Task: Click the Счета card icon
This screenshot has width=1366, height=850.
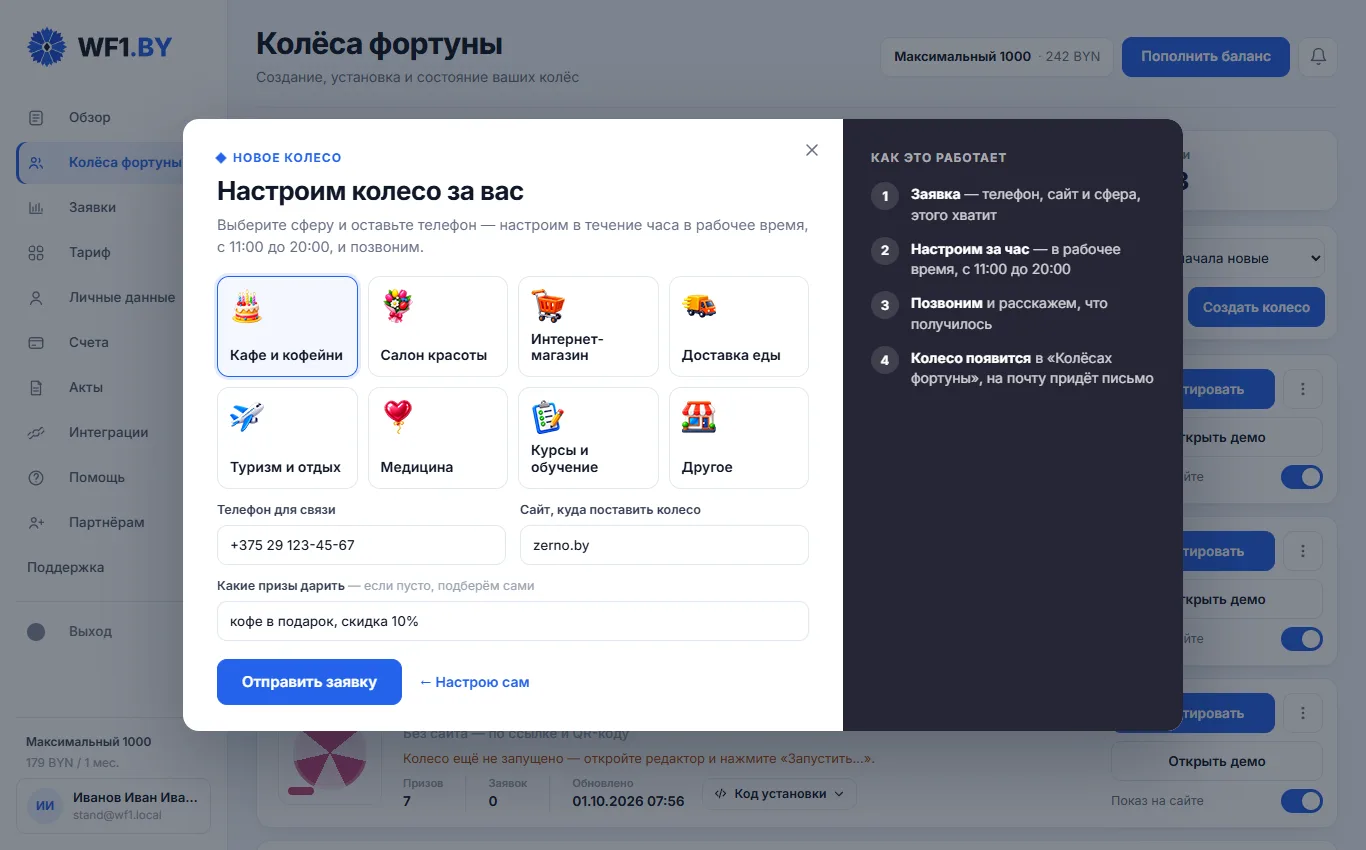Action: [x=36, y=342]
